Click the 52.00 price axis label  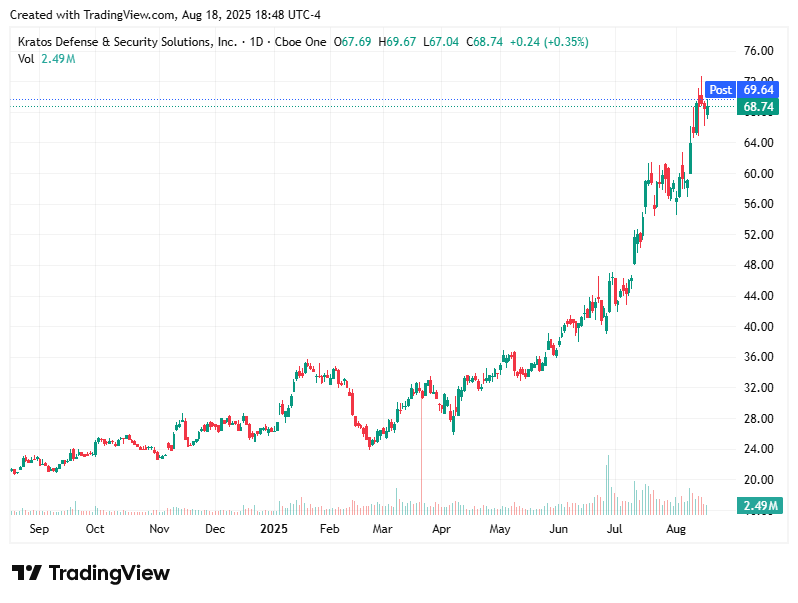(x=758, y=235)
